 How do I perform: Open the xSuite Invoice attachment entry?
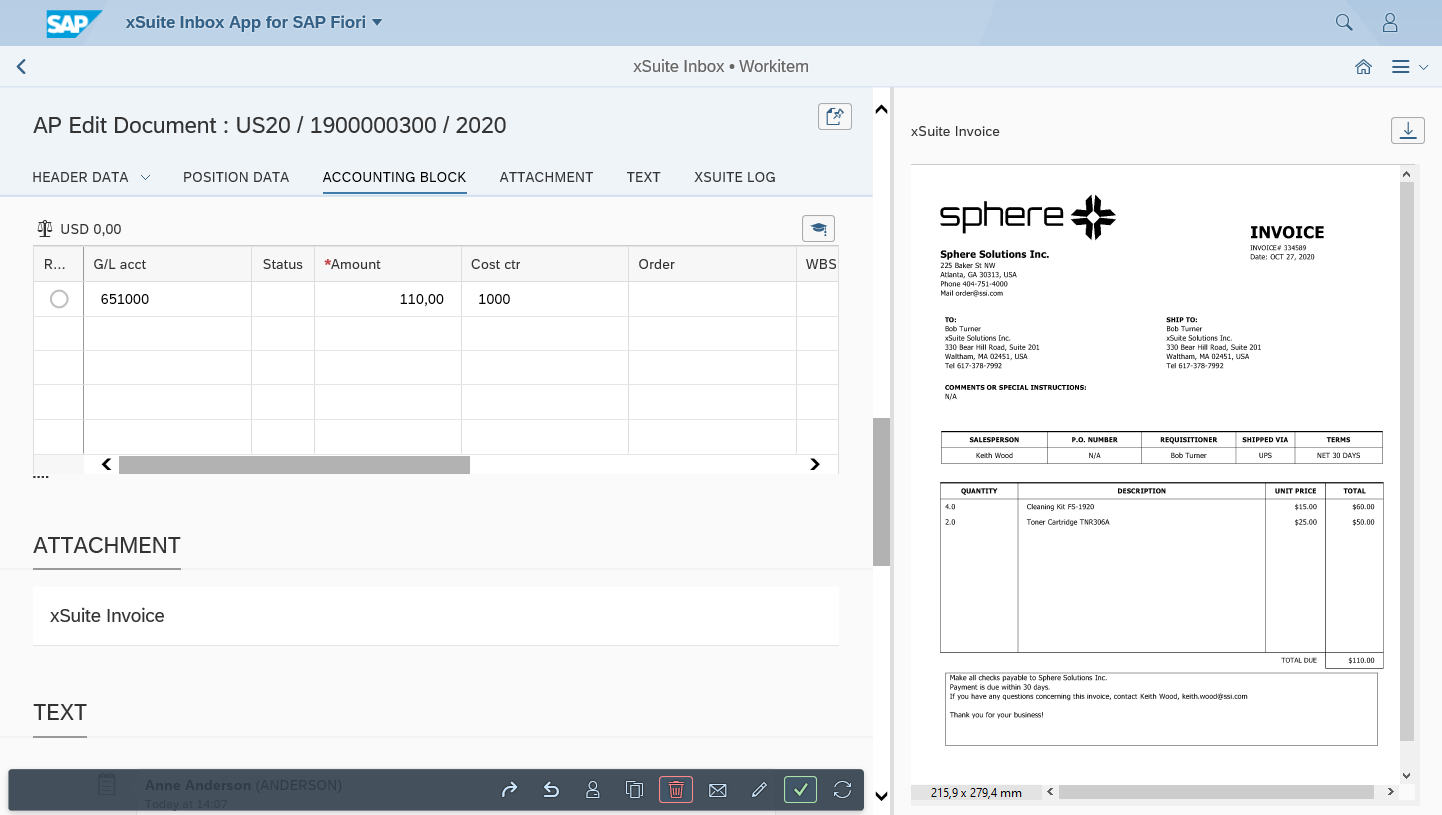pyautogui.click(x=108, y=616)
